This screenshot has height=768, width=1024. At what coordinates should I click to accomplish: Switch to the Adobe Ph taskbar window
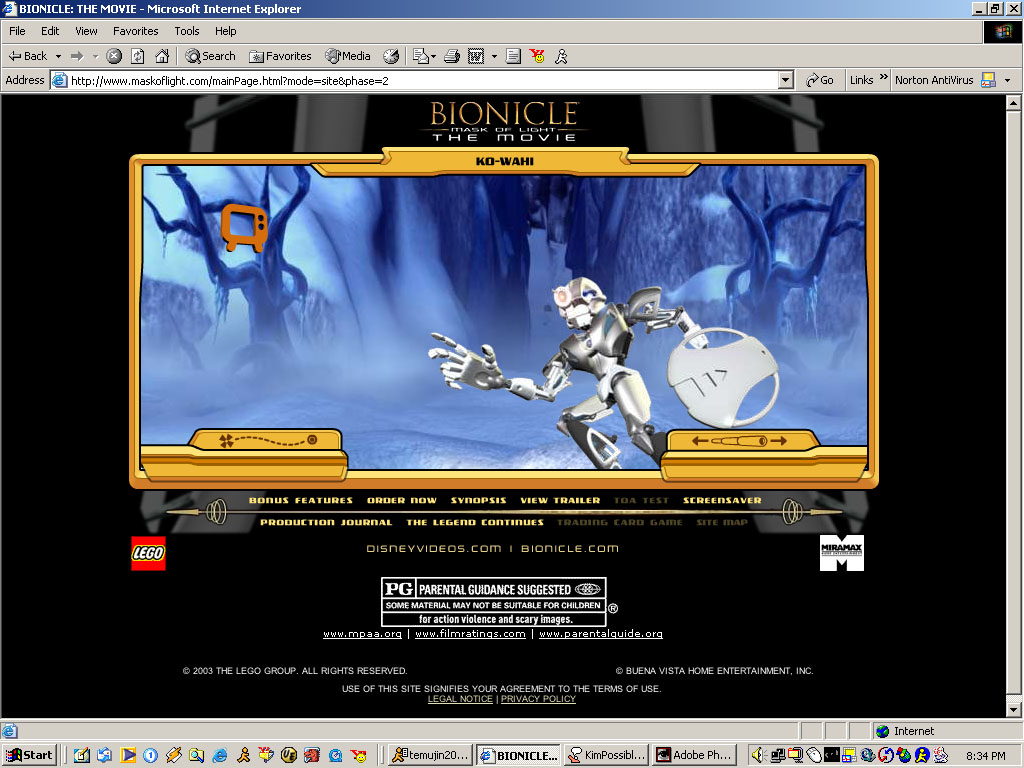[x=695, y=755]
